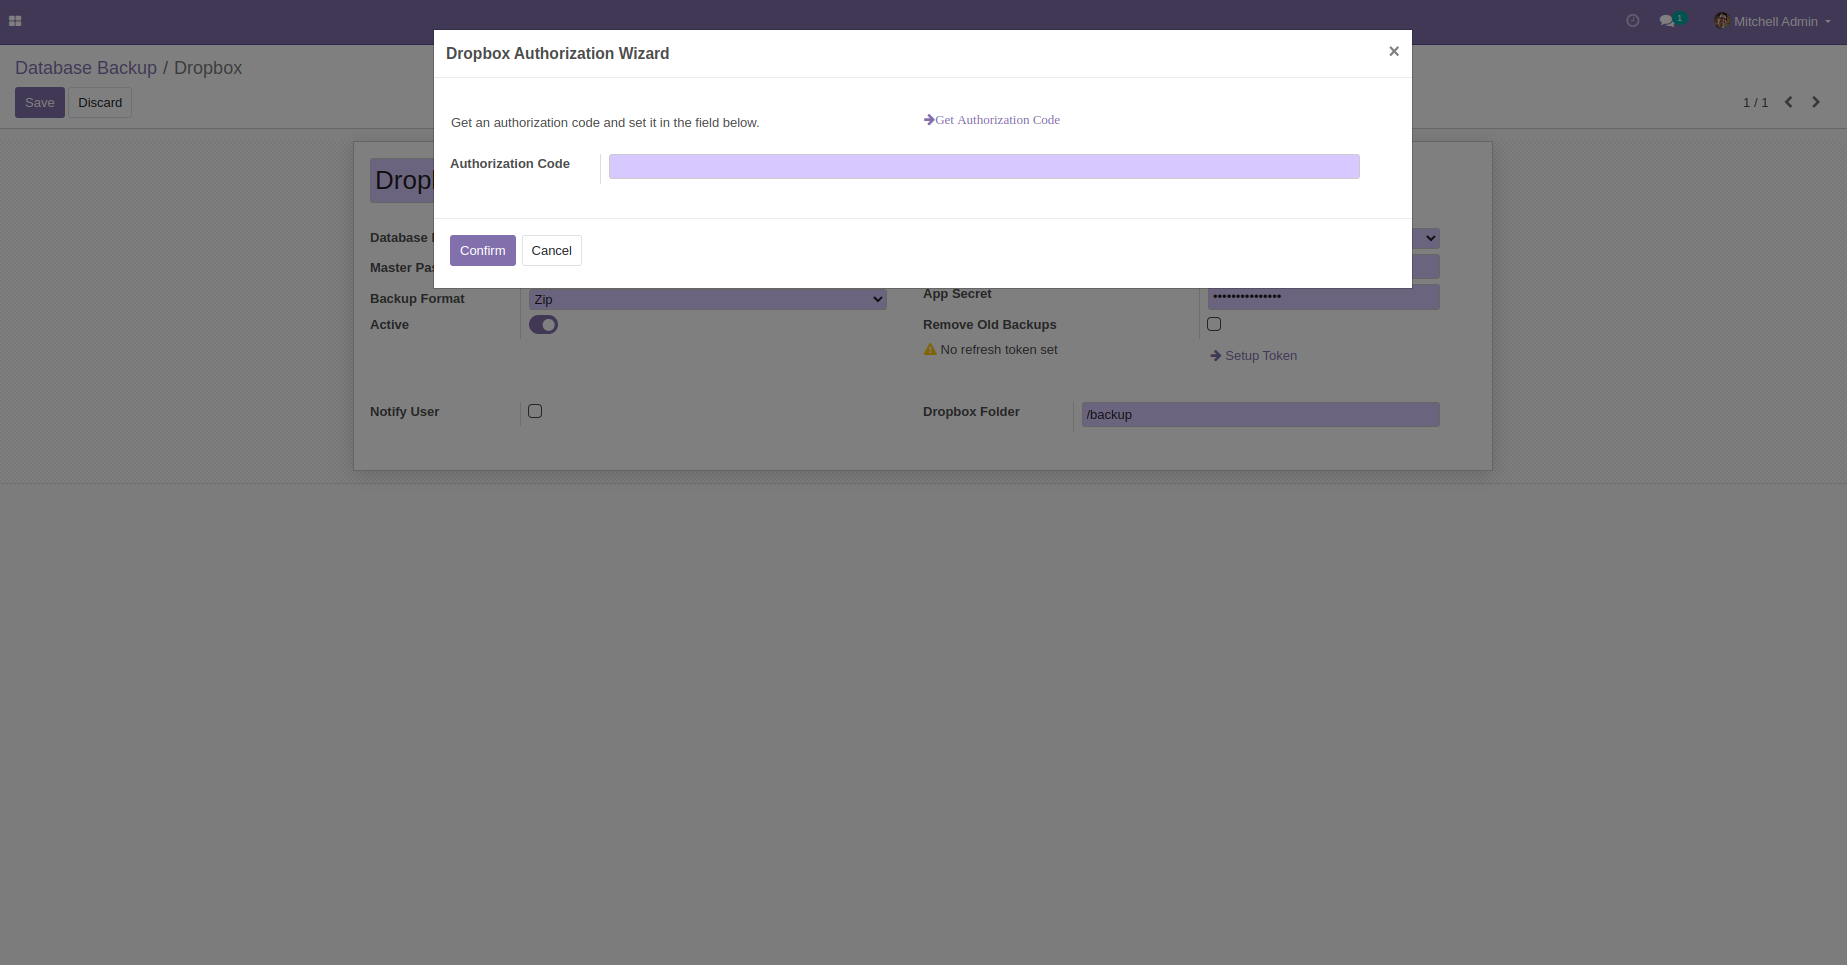1847x965 pixels.
Task: Check the Remove Old Backups checkbox
Action: coord(1214,324)
